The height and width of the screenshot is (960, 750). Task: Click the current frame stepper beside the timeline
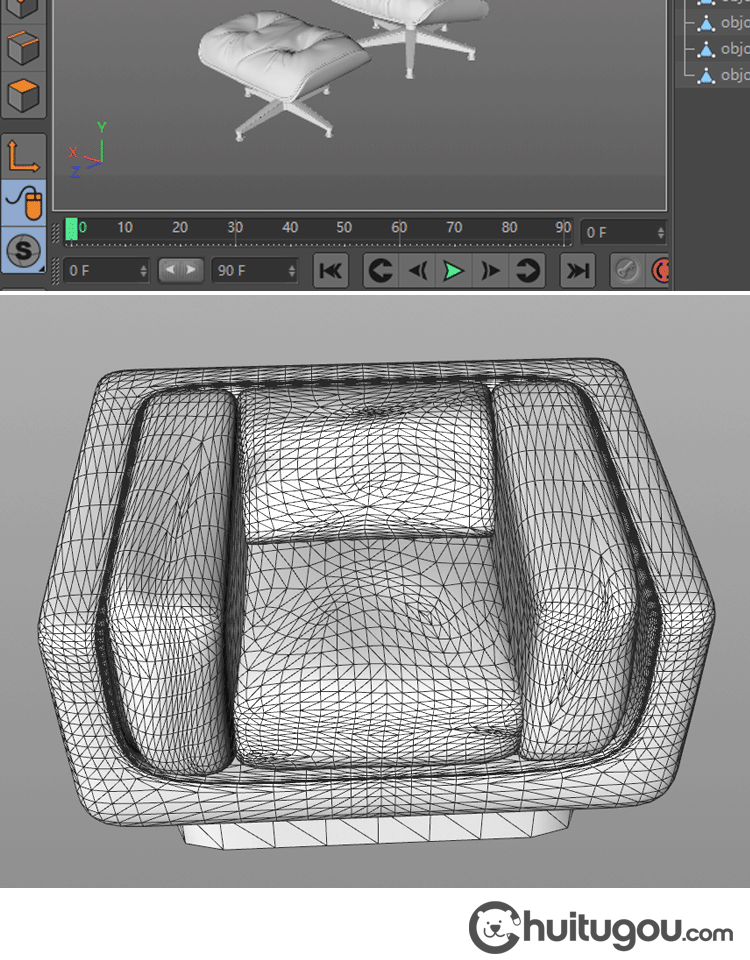[x=659, y=232]
